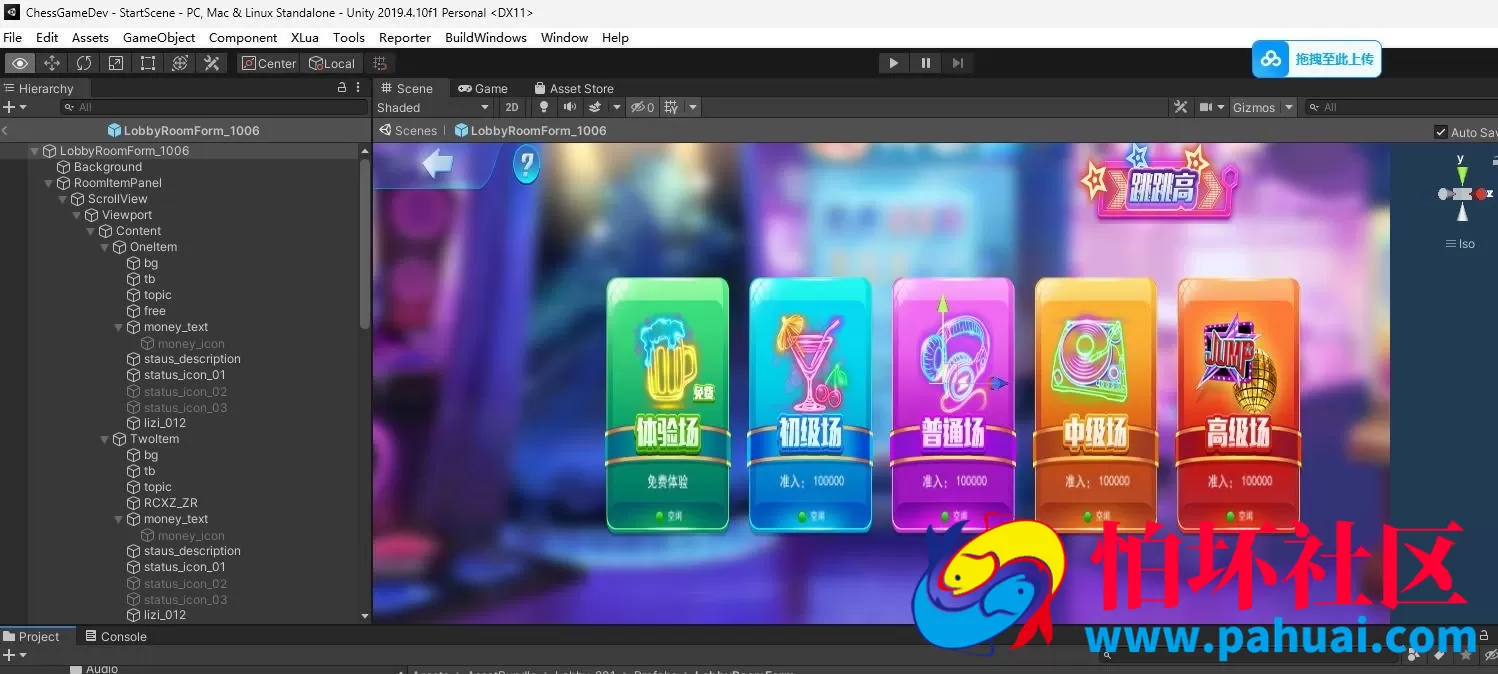
Task: Collapse the OneItem tree node
Action: coord(105,247)
